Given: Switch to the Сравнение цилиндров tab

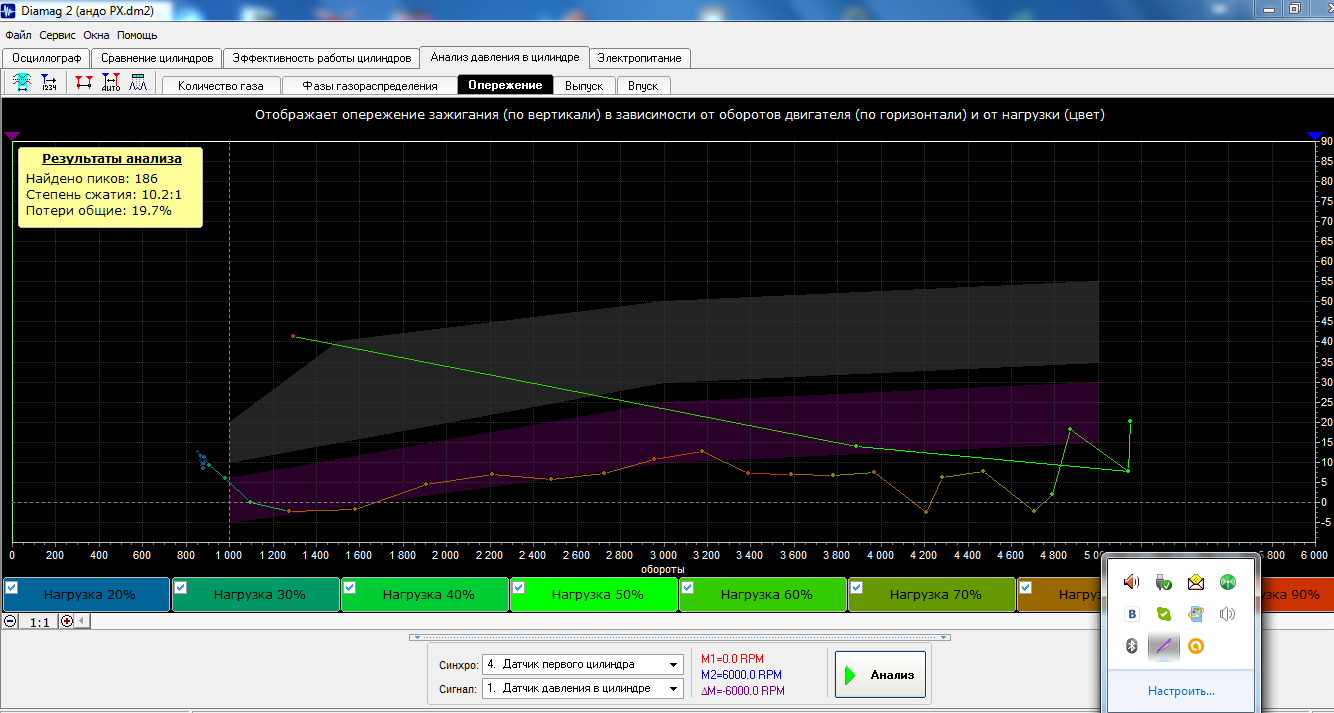Looking at the screenshot, I should coord(157,58).
